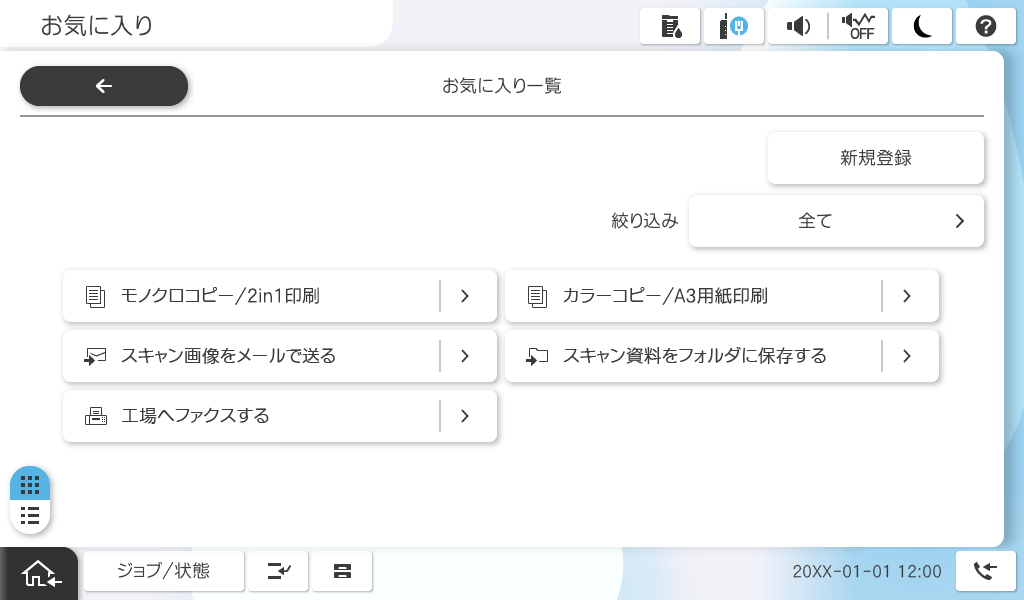
Task: Open the ink supply status icon
Action: [670, 27]
